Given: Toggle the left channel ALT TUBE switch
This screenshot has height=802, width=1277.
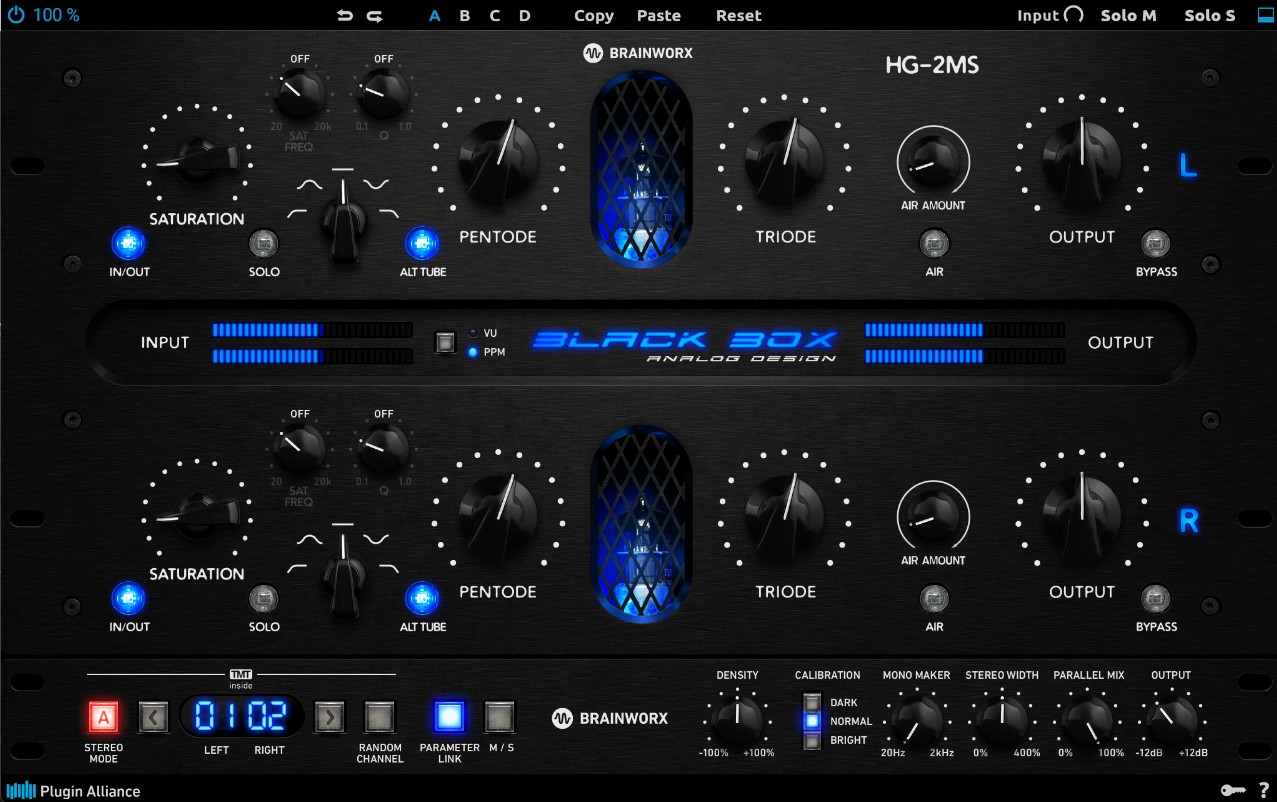Looking at the screenshot, I should pos(421,243).
